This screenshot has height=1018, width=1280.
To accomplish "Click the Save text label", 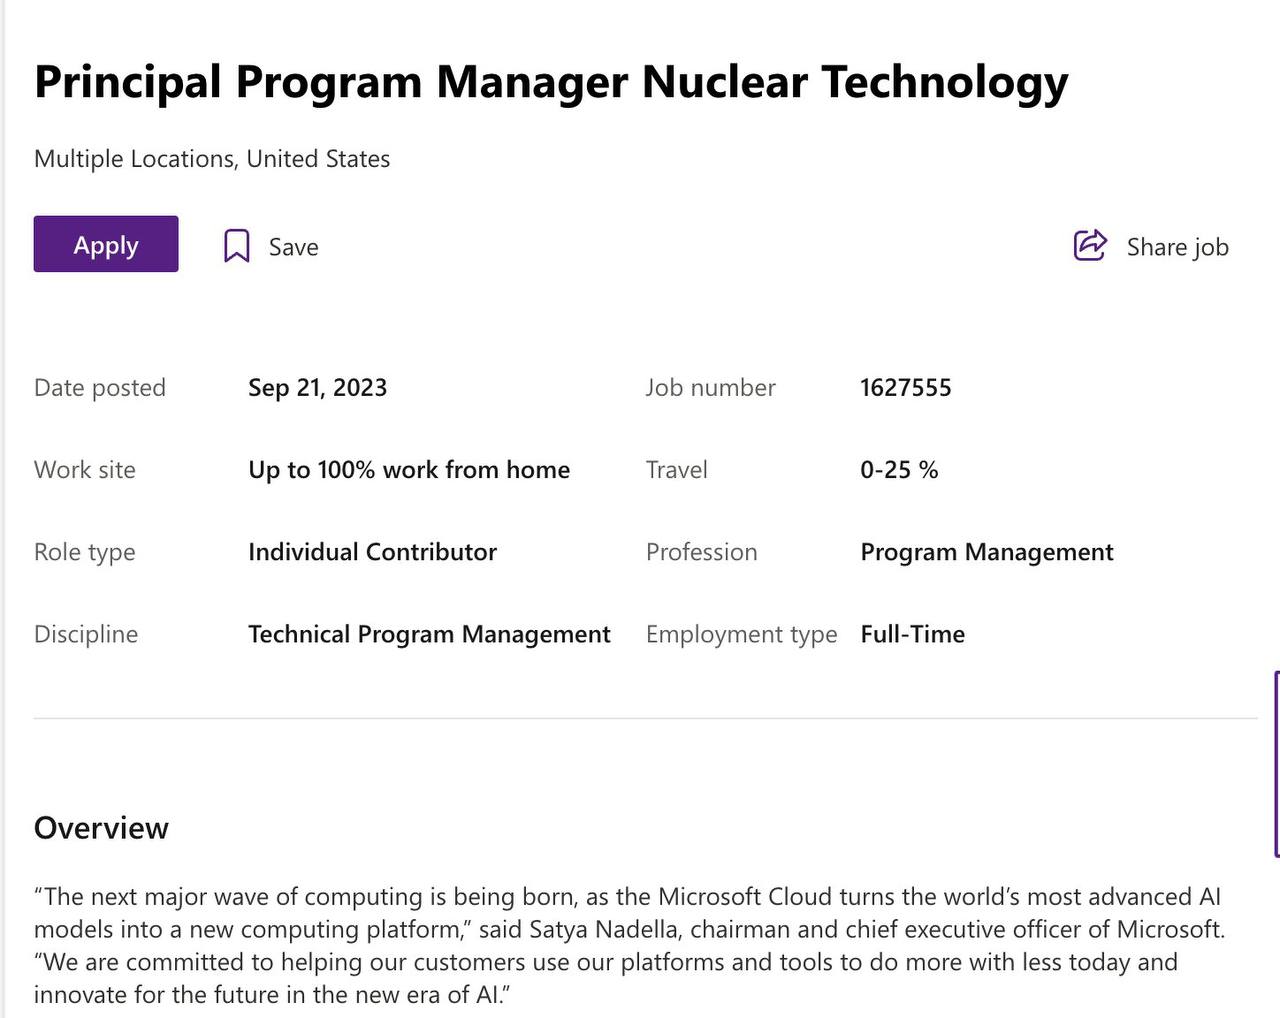I will point(294,247).
